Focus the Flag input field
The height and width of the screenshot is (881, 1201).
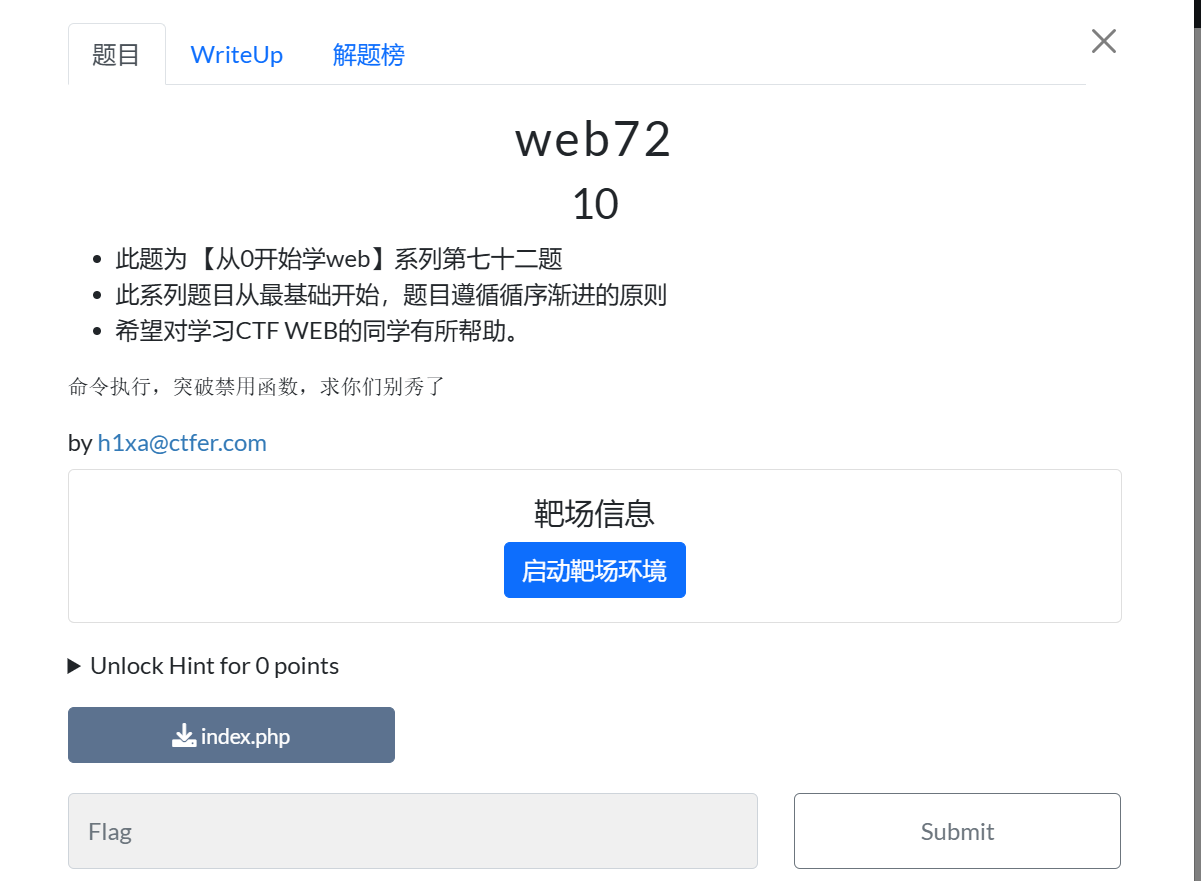click(413, 831)
